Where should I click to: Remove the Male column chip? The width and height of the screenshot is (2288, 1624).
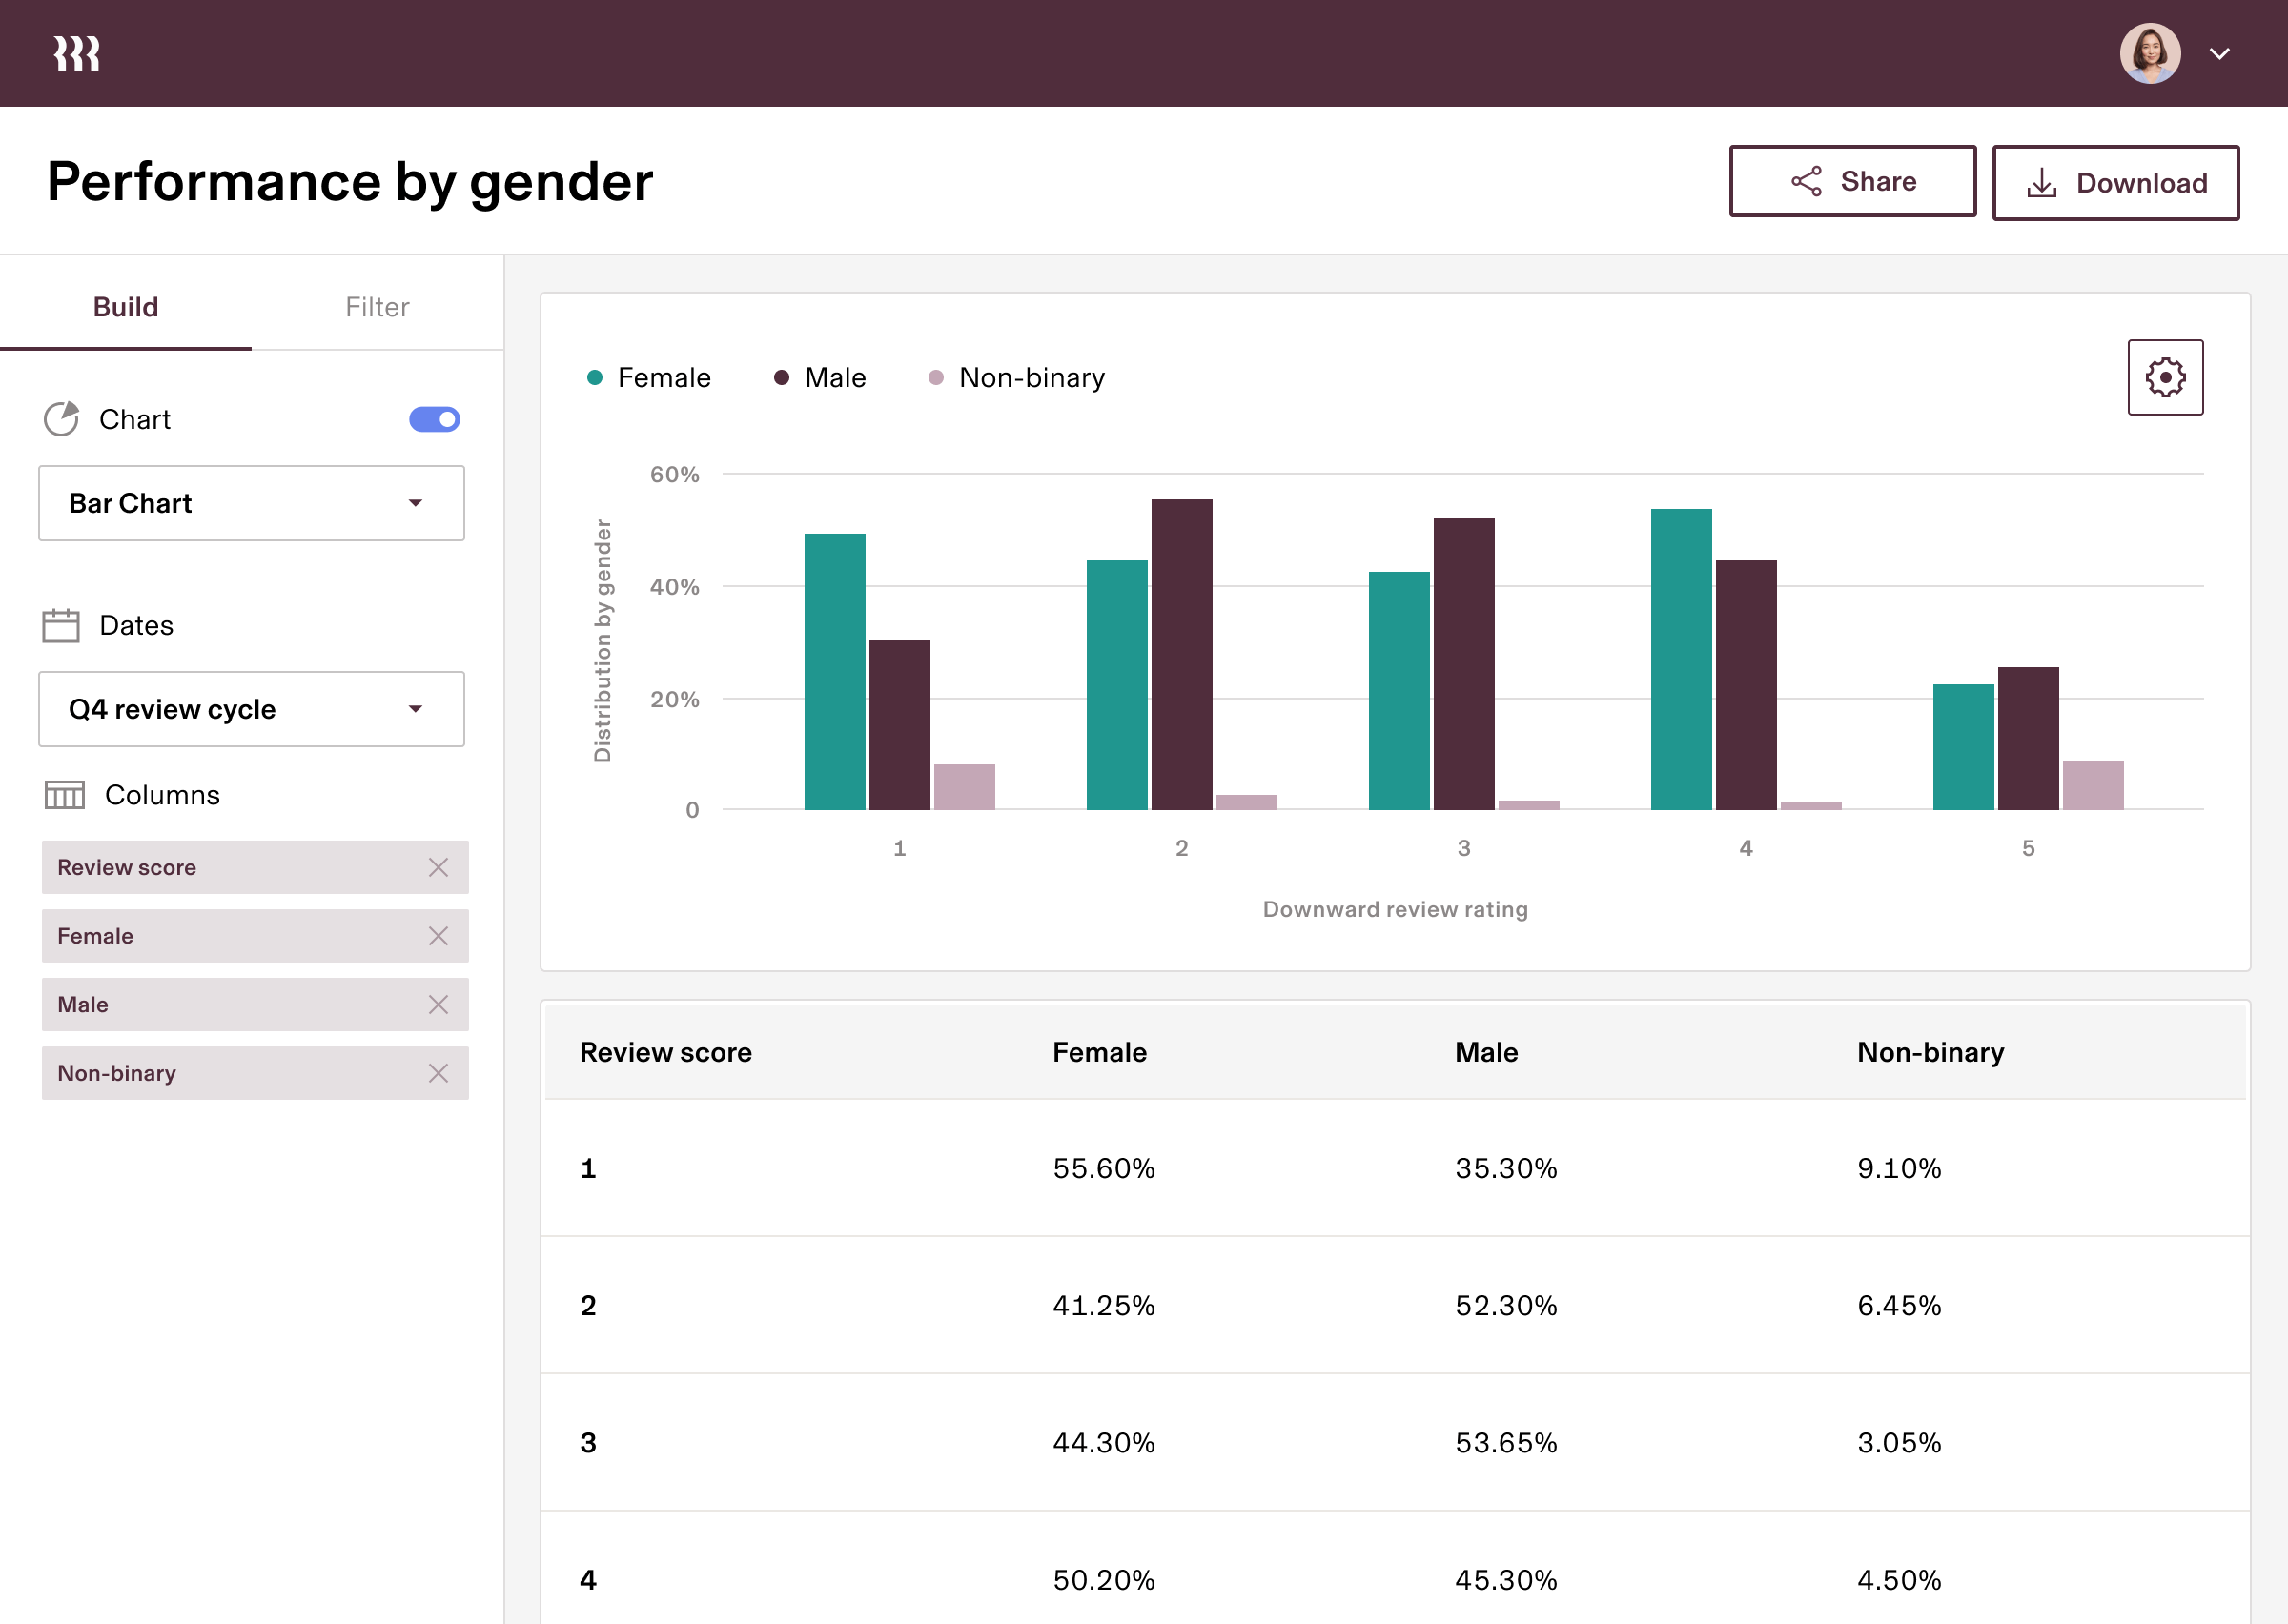click(438, 1004)
